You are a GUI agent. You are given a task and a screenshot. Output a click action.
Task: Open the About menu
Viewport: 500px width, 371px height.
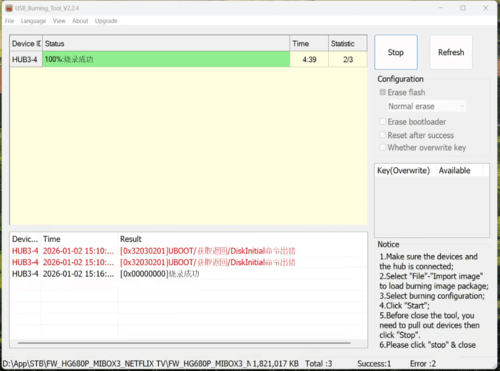point(80,21)
